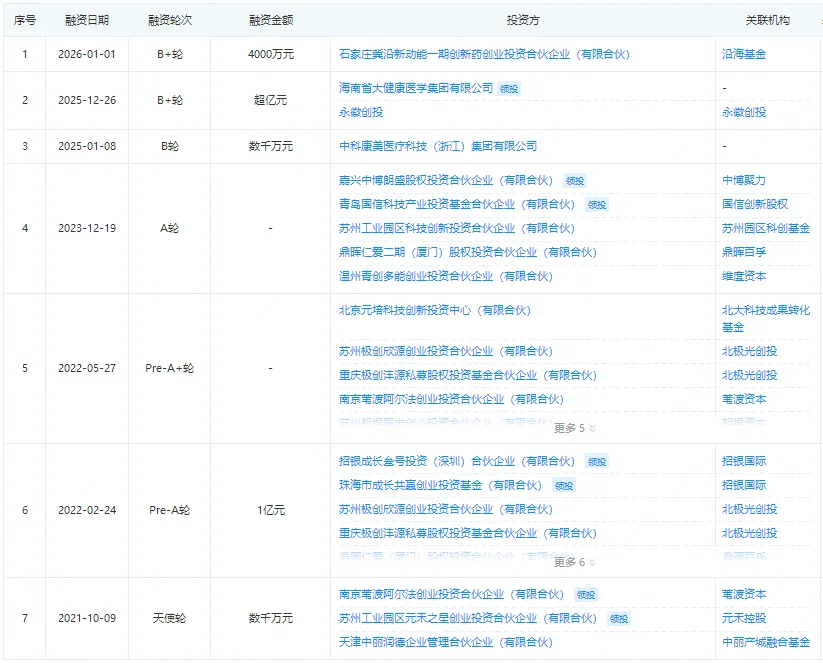
Task: Open 南京苇渡阿尔法 link in Pre-A+轮 row
Action: 451,399
